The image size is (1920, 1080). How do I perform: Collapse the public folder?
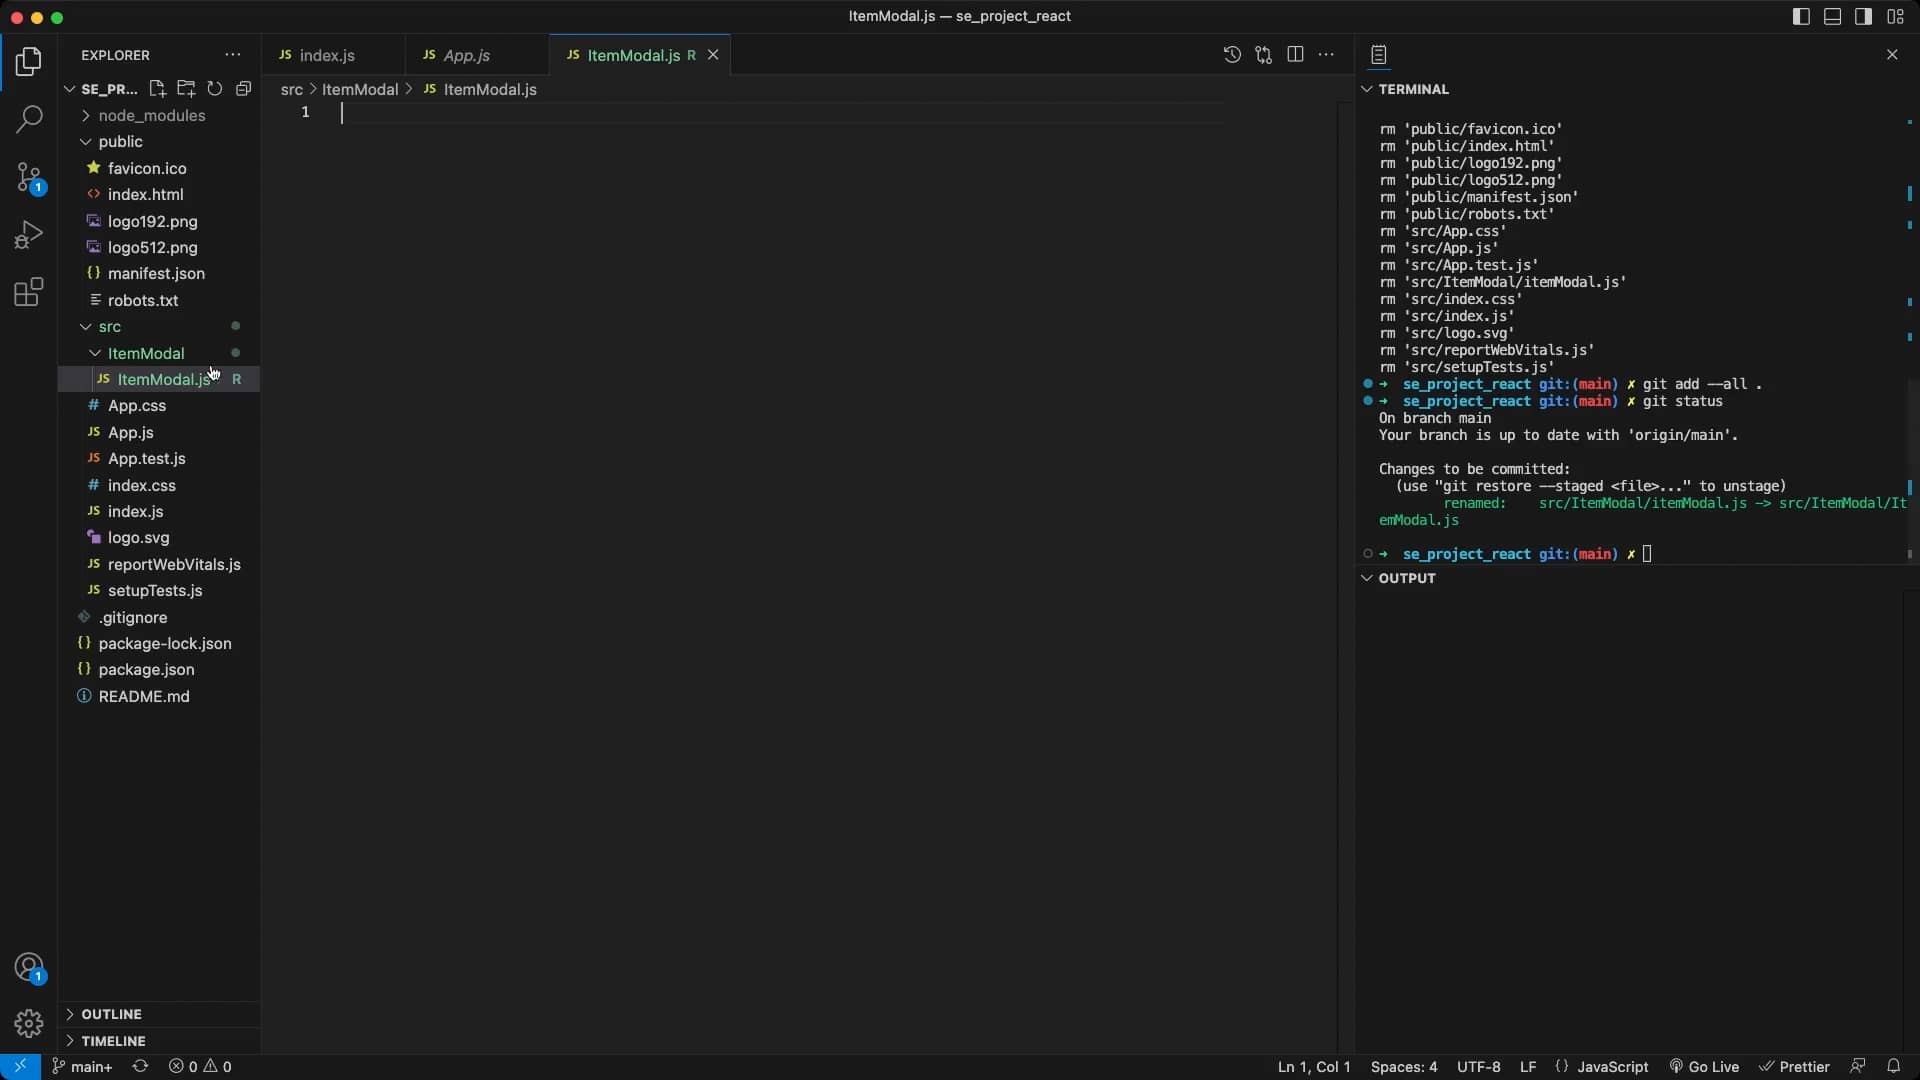pos(120,142)
